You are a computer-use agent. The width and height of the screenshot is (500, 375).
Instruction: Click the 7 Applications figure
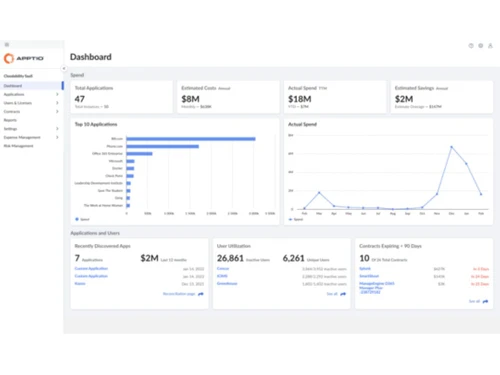point(77,258)
